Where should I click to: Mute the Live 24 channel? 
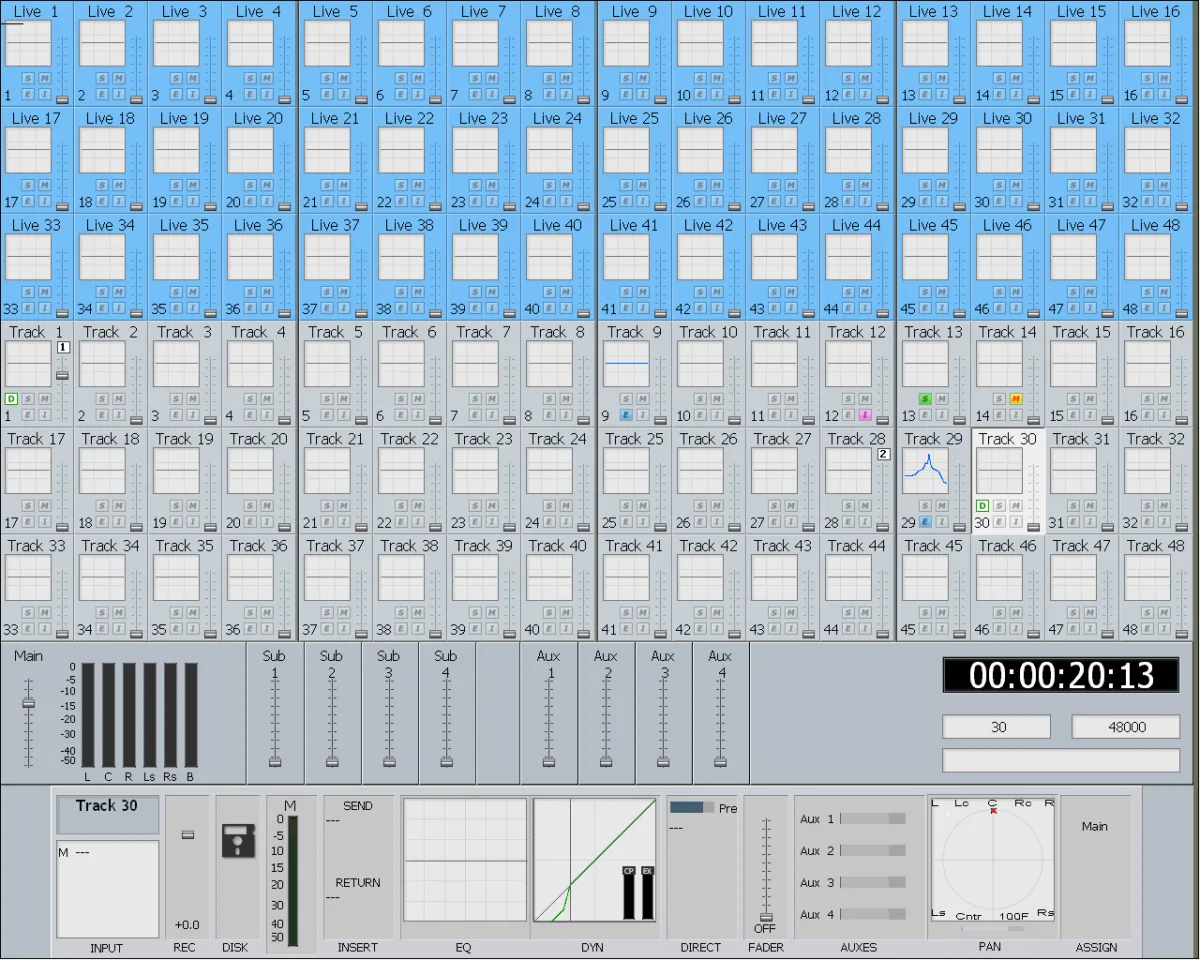(x=566, y=185)
